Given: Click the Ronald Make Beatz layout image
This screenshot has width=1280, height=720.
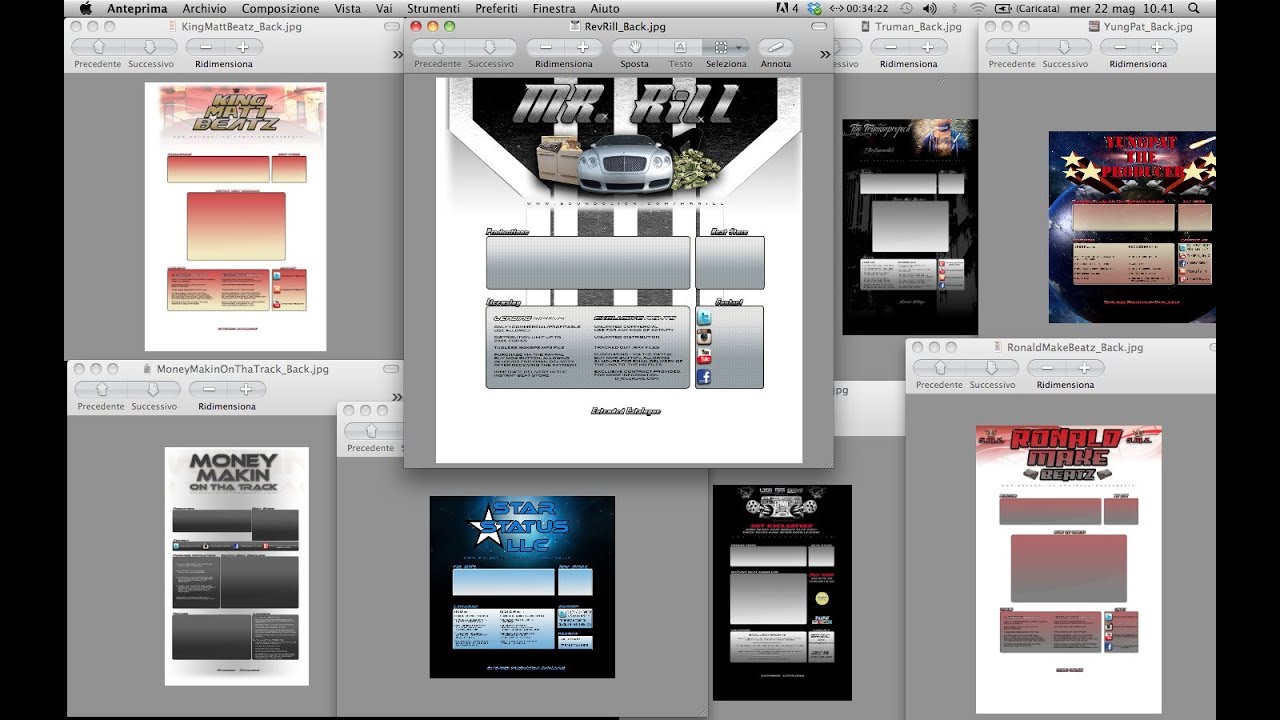Looking at the screenshot, I should pyautogui.click(x=1068, y=569).
